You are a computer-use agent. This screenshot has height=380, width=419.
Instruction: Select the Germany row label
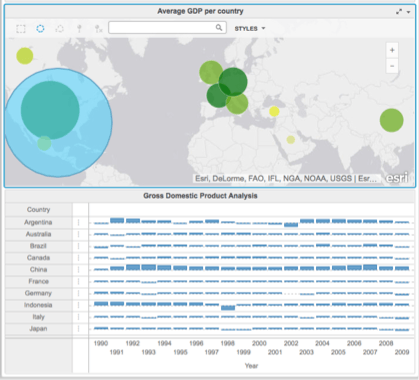click(38, 293)
